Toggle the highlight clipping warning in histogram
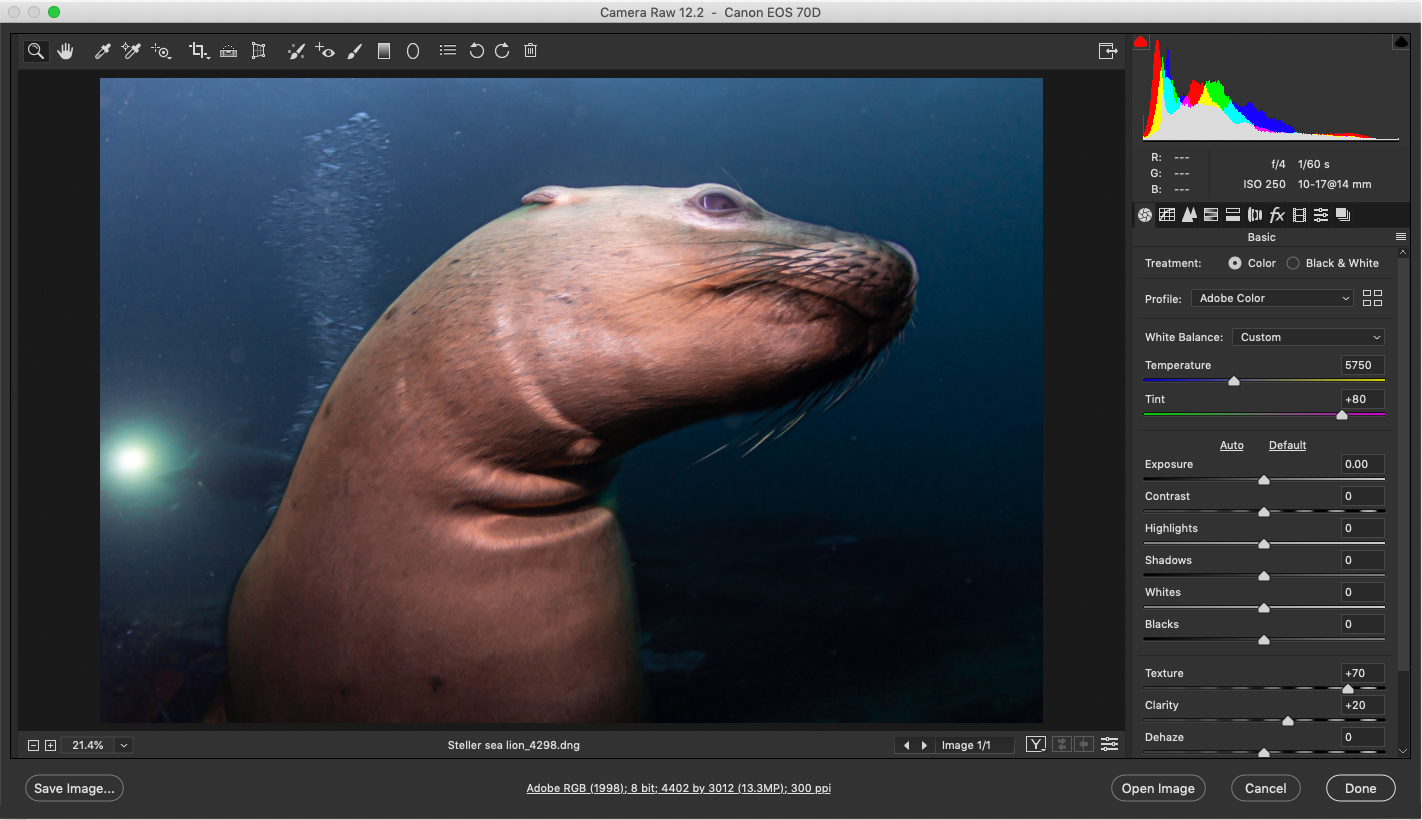This screenshot has width=1422, height=820. [1400, 42]
